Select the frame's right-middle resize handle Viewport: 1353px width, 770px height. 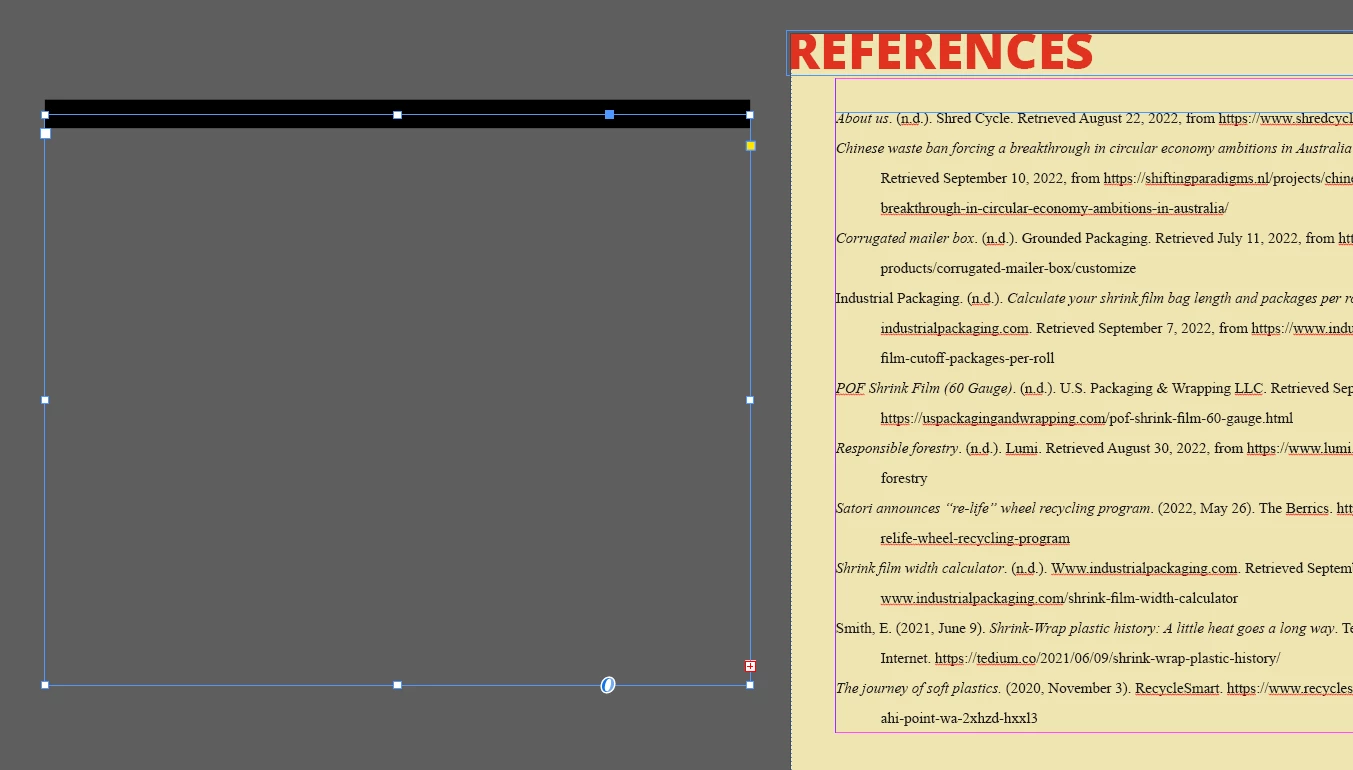point(750,400)
